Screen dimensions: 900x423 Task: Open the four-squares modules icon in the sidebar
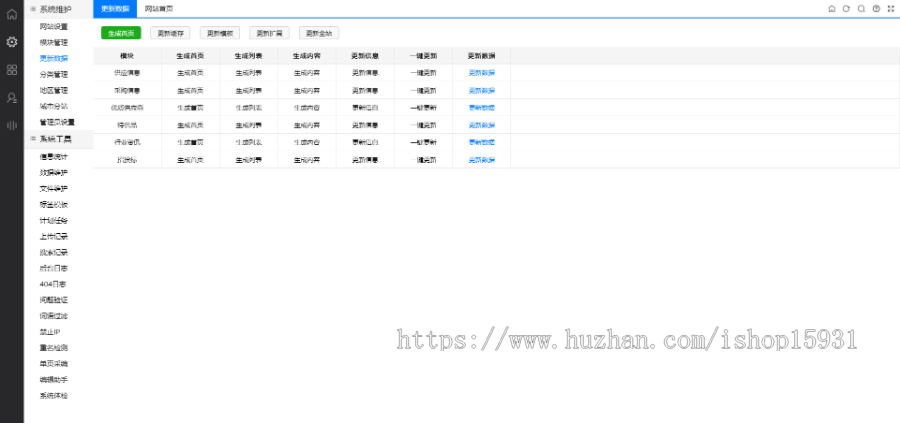point(11,70)
